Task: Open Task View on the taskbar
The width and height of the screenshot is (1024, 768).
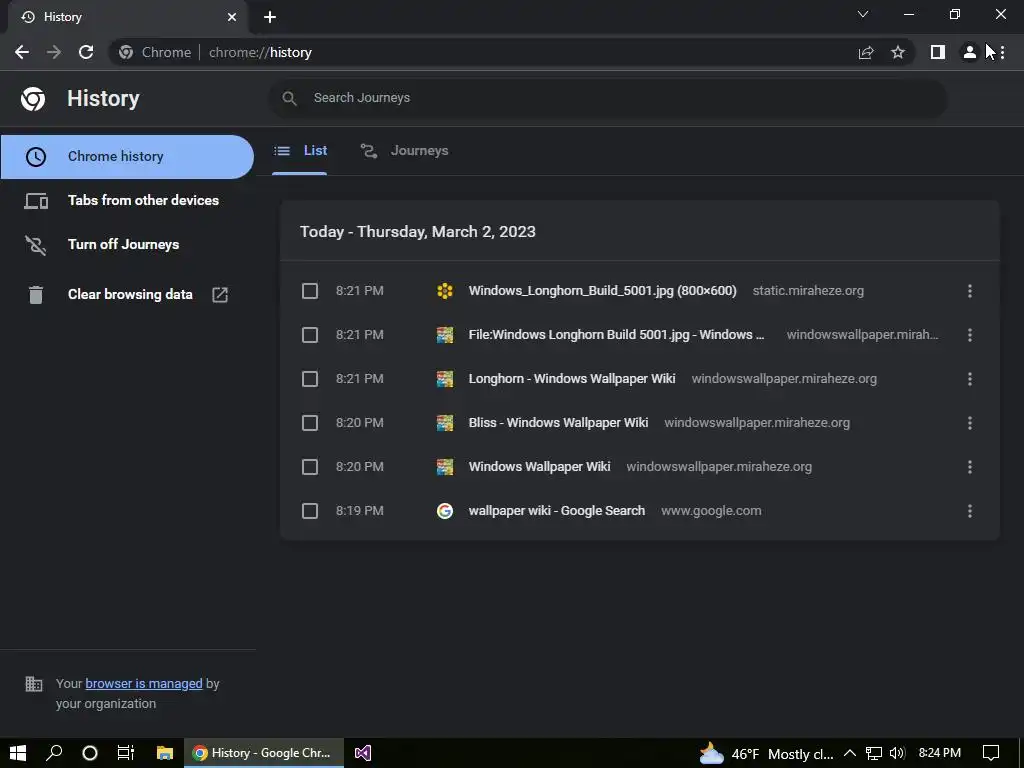Action: tap(125, 753)
